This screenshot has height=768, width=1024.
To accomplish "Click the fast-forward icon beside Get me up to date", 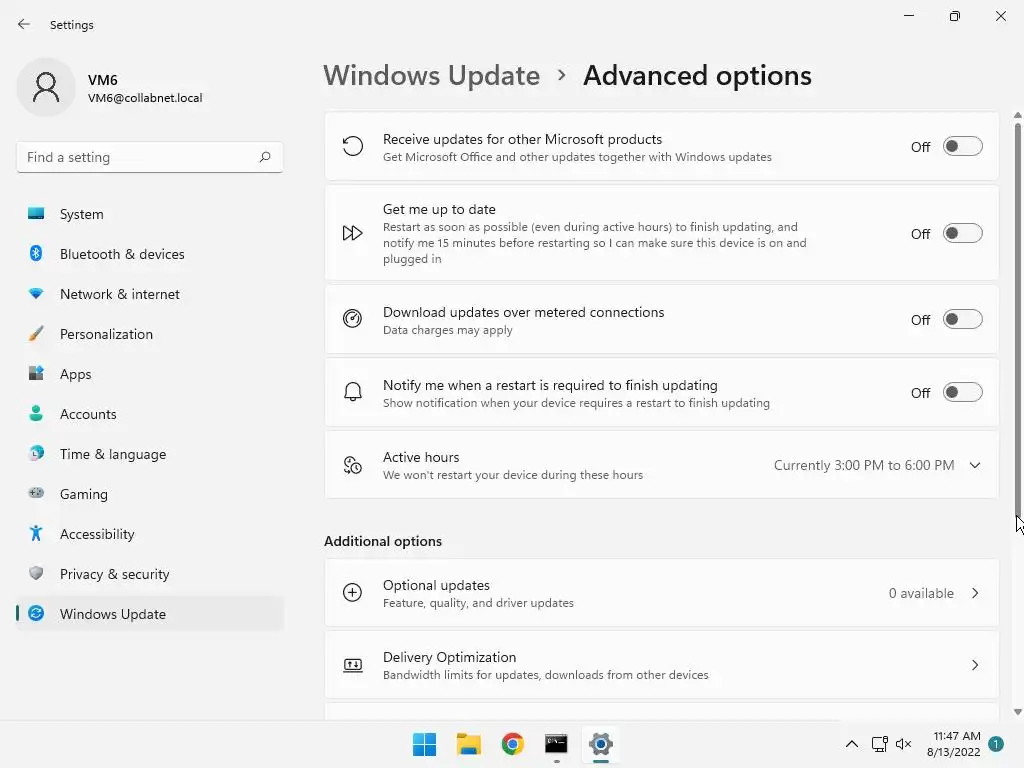I will tap(353, 233).
